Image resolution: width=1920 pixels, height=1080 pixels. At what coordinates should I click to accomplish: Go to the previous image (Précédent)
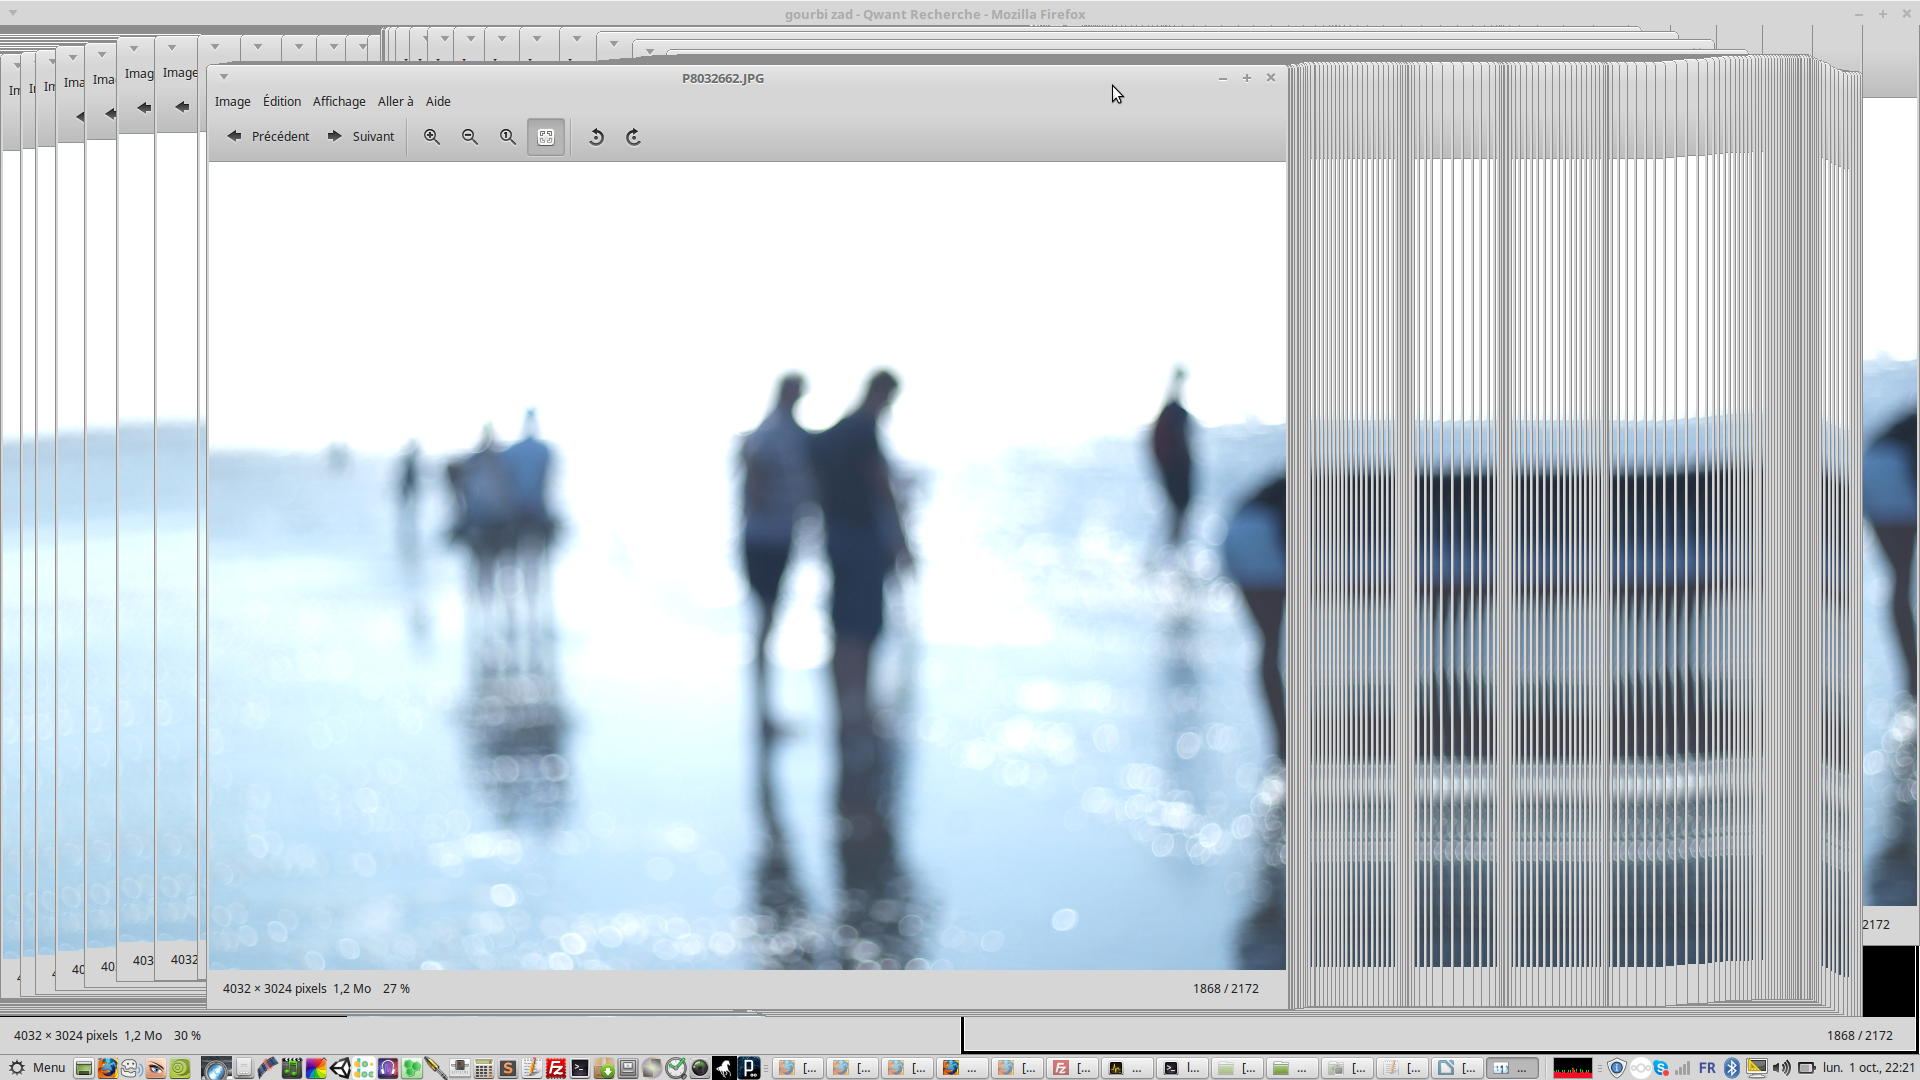268,137
